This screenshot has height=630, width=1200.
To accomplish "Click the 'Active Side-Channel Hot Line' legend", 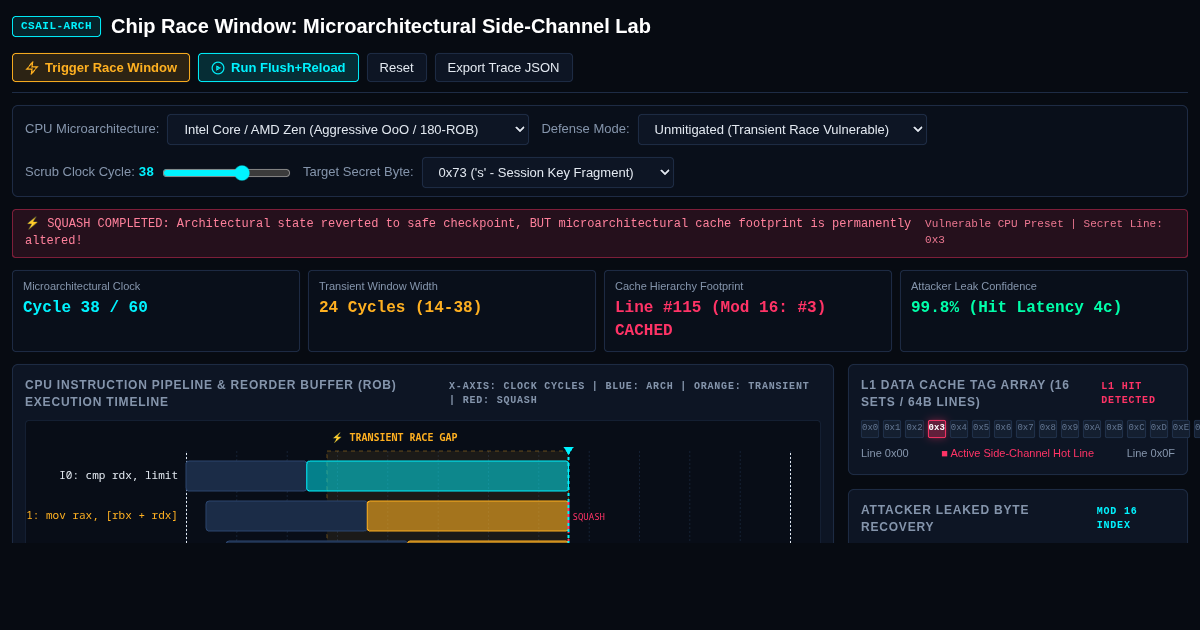I will tap(1017, 453).
